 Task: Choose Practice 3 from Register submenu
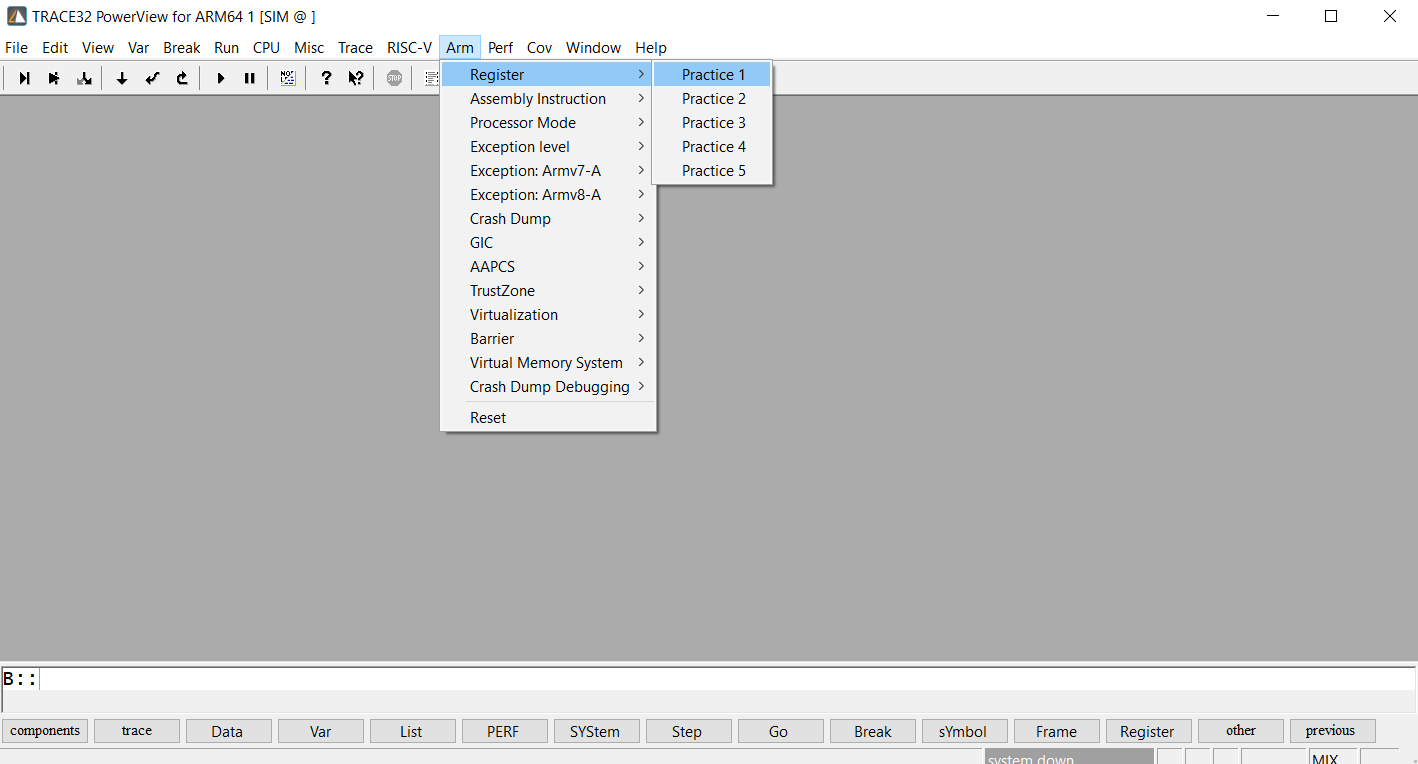(712, 123)
